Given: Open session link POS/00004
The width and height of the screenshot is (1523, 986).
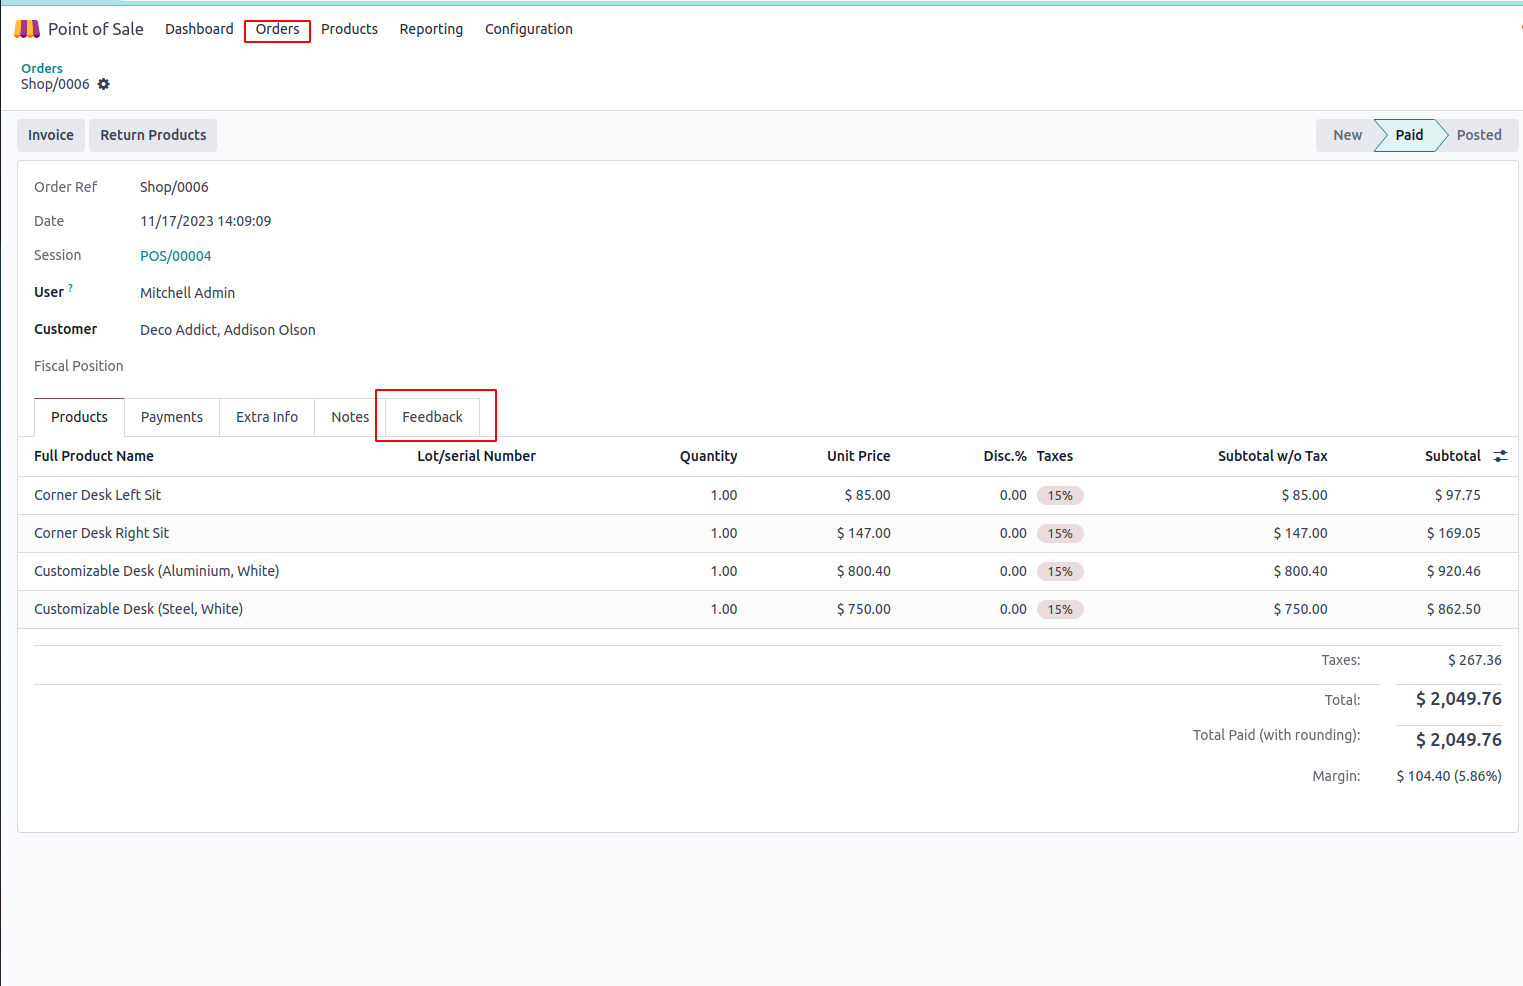Looking at the screenshot, I should point(176,256).
